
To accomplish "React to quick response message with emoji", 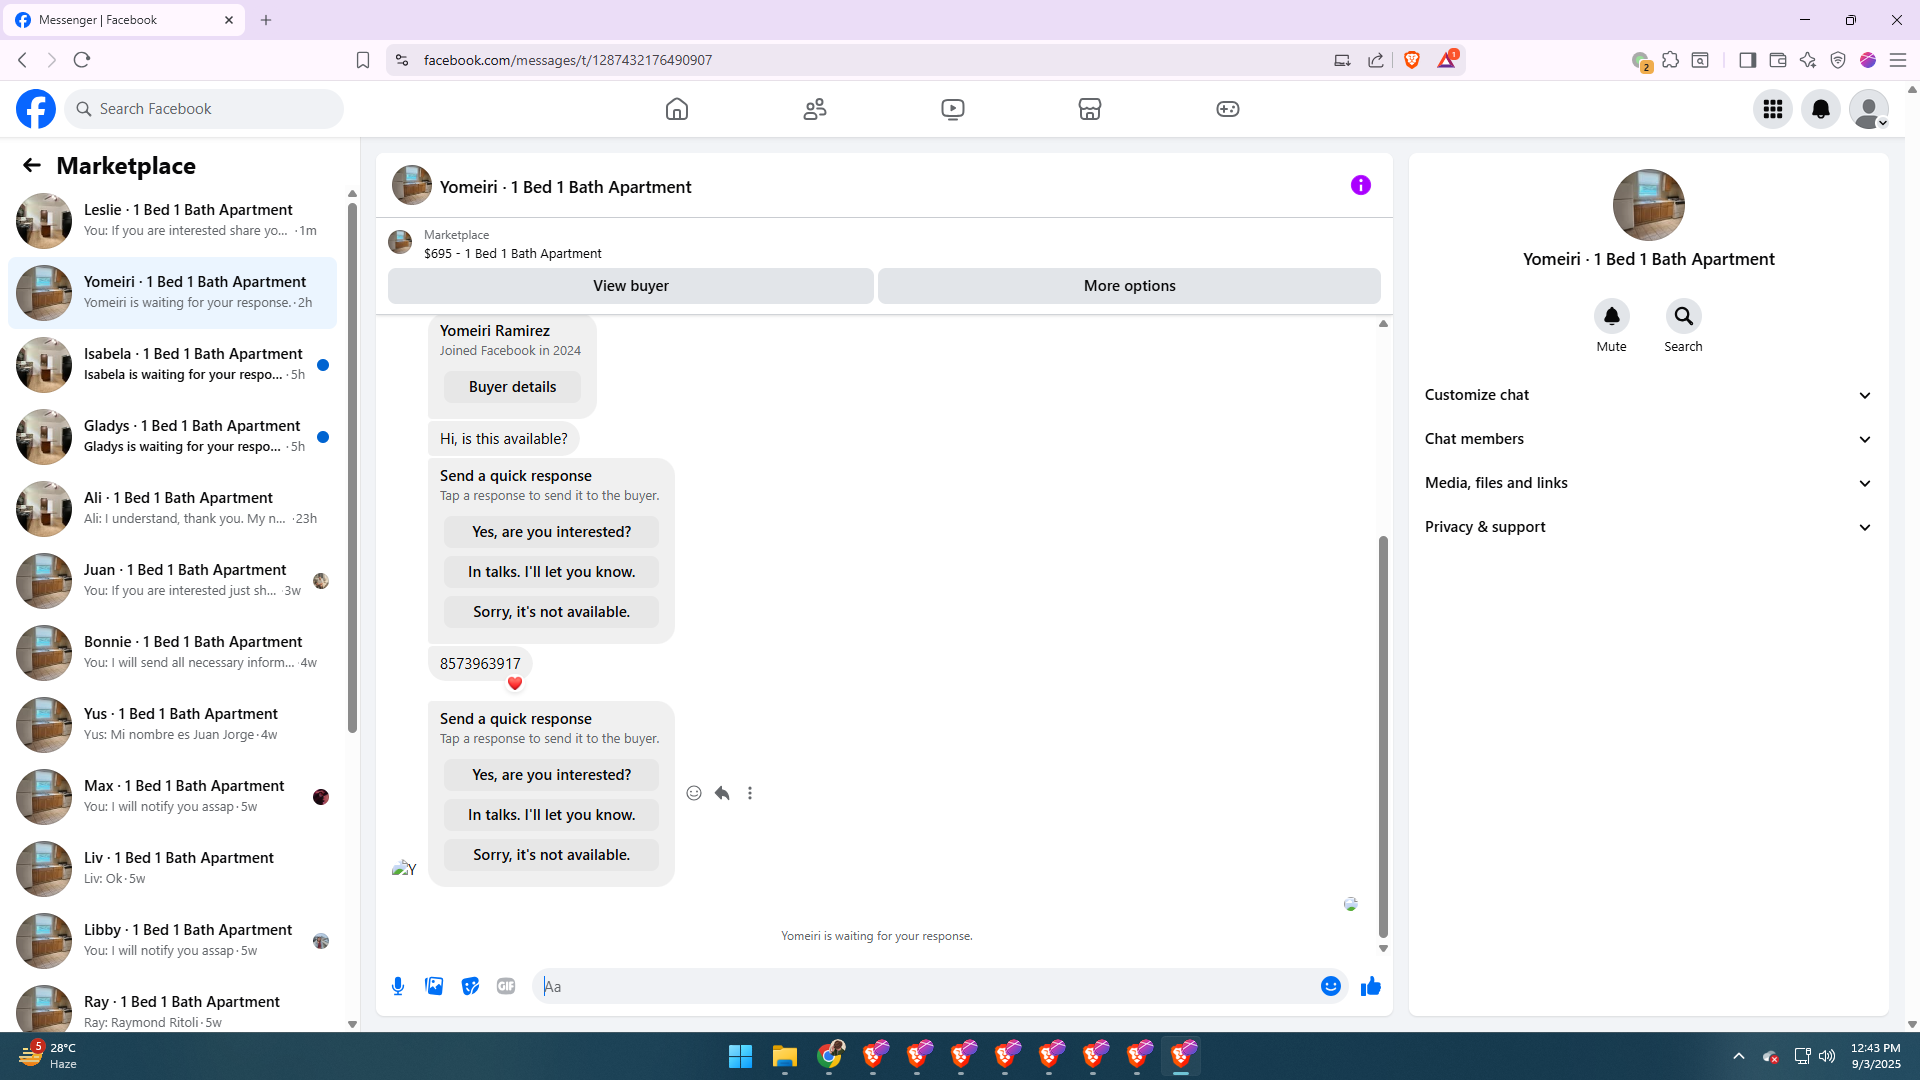I will (x=694, y=793).
